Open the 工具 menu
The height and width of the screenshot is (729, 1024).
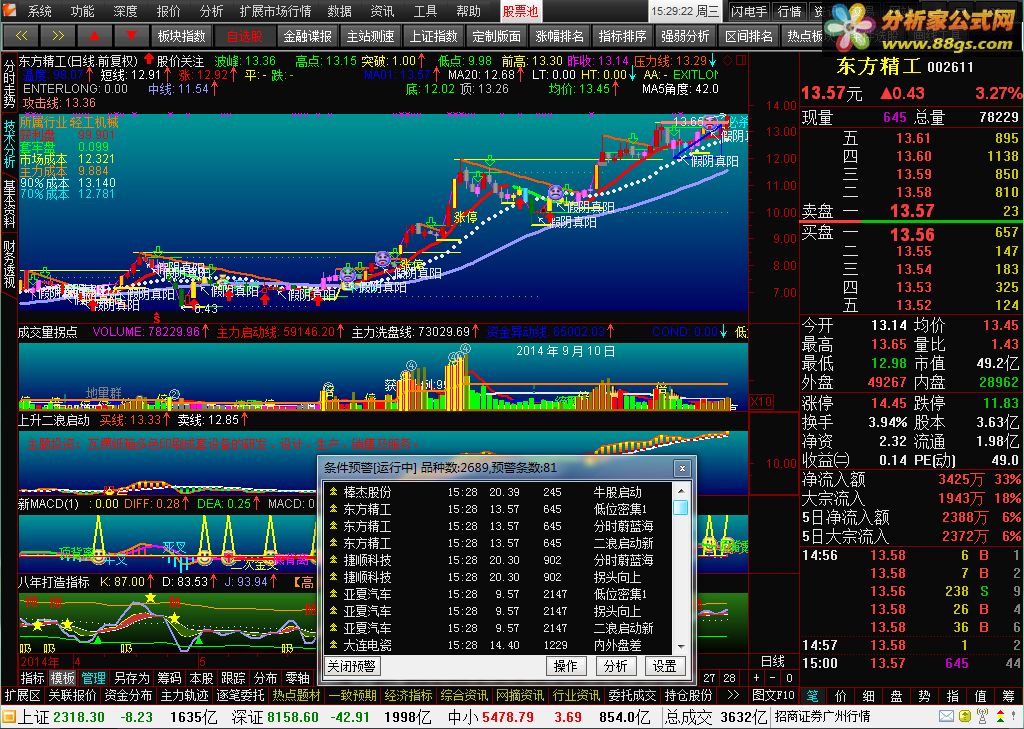pyautogui.click(x=425, y=11)
